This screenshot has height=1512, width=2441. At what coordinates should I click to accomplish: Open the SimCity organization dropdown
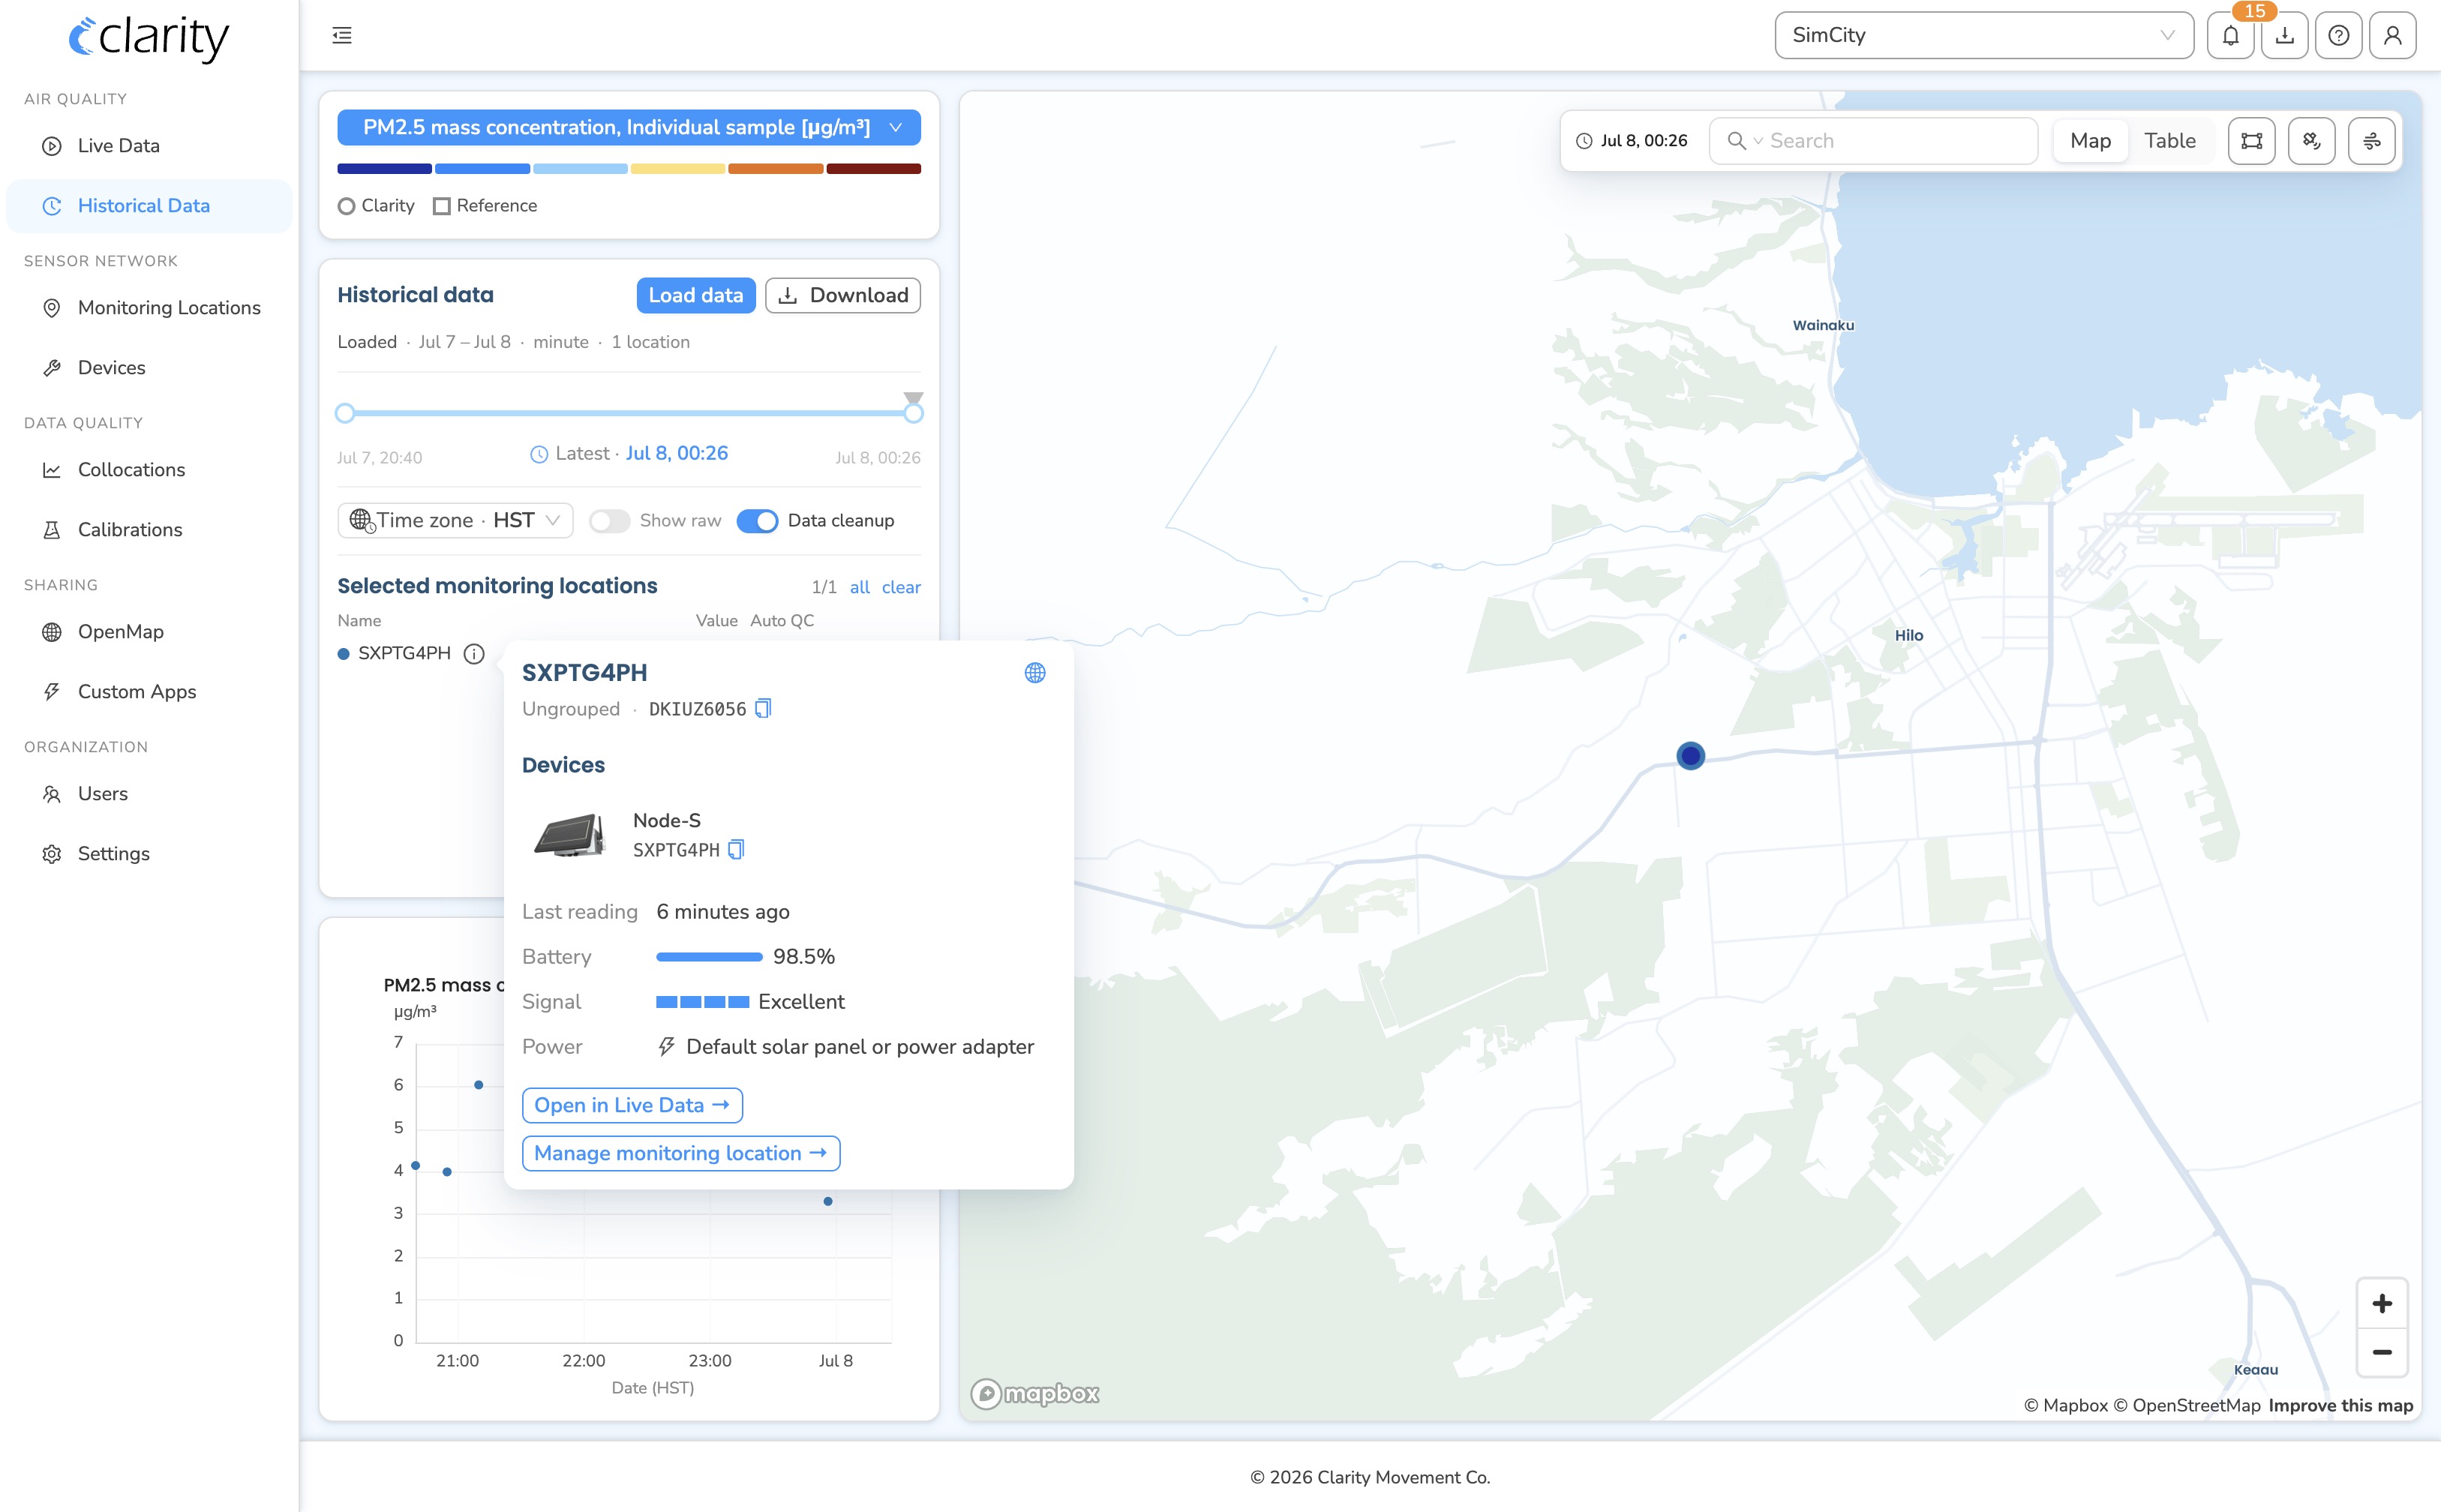point(1984,36)
